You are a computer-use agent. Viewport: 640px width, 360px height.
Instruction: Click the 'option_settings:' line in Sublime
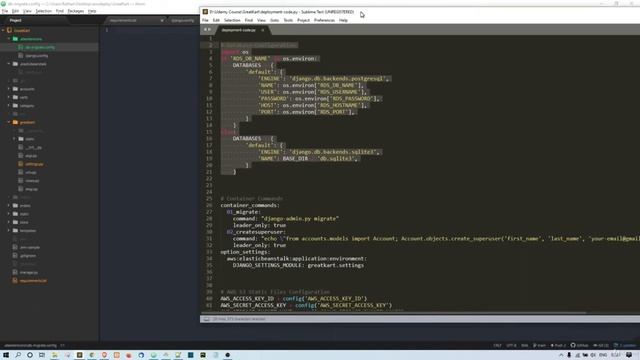point(245,252)
